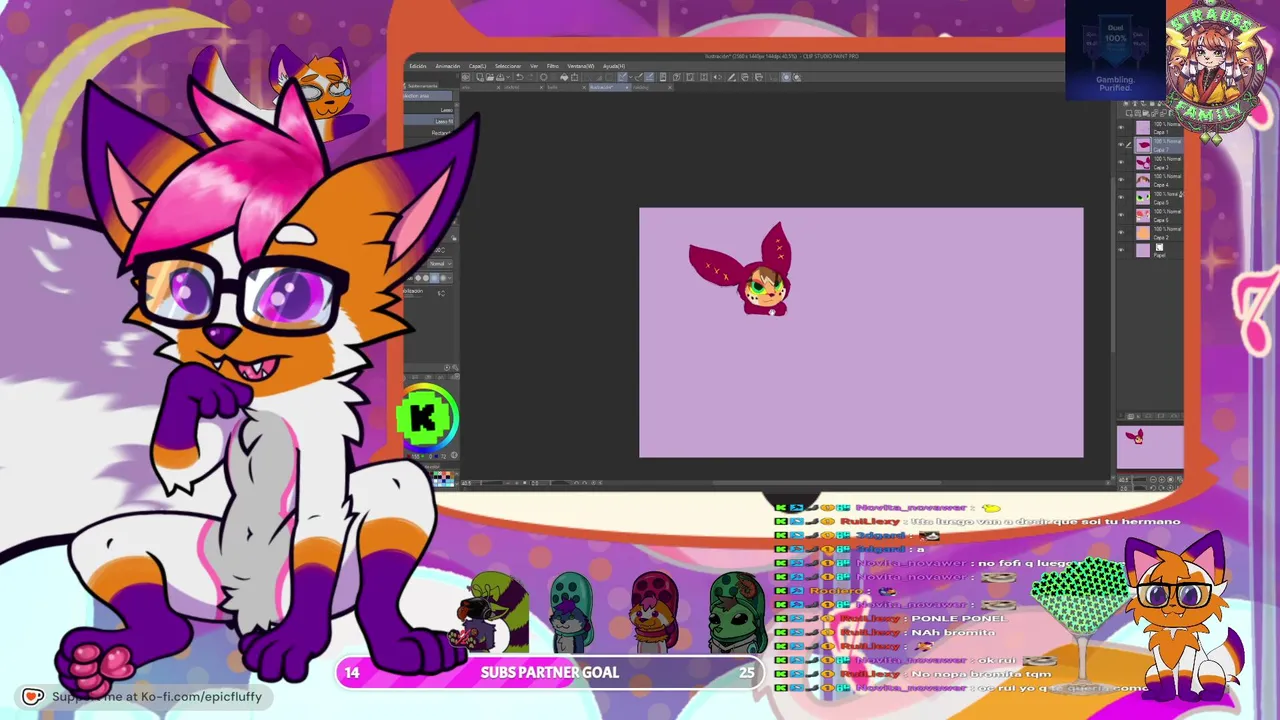Click the Strauss Family emblem
Viewport: 1280px width, 720px height.
1217,70
